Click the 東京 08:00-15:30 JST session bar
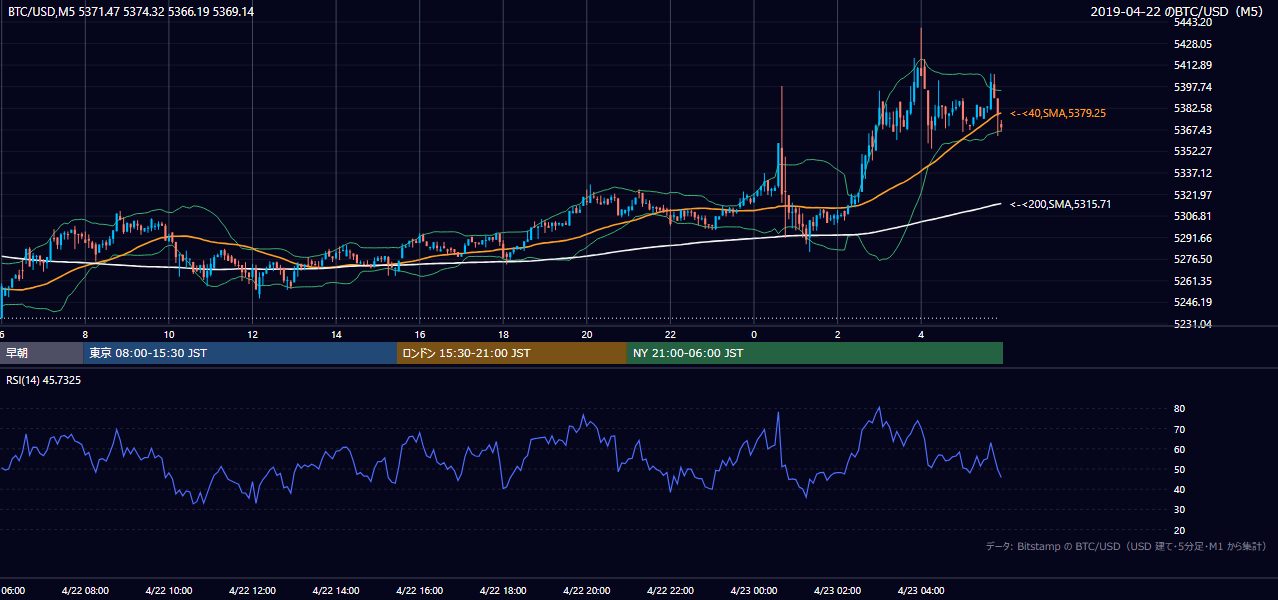Viewport: 1278px width, 600px height. (240, 353)
